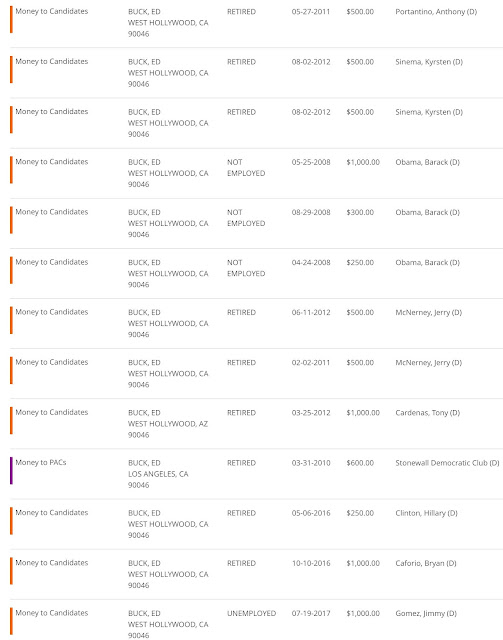Click the purple Money to PACs marker
The height and width of the screenshot is (640, 503).
point(11,470)
